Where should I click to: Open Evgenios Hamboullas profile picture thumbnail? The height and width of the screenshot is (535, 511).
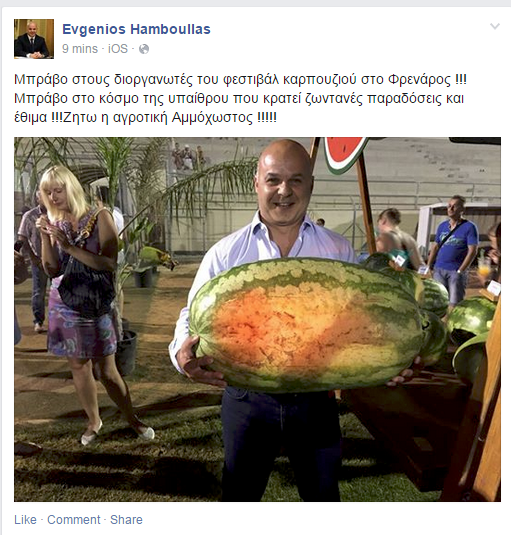pyautogui.click(x=34, y=39)
